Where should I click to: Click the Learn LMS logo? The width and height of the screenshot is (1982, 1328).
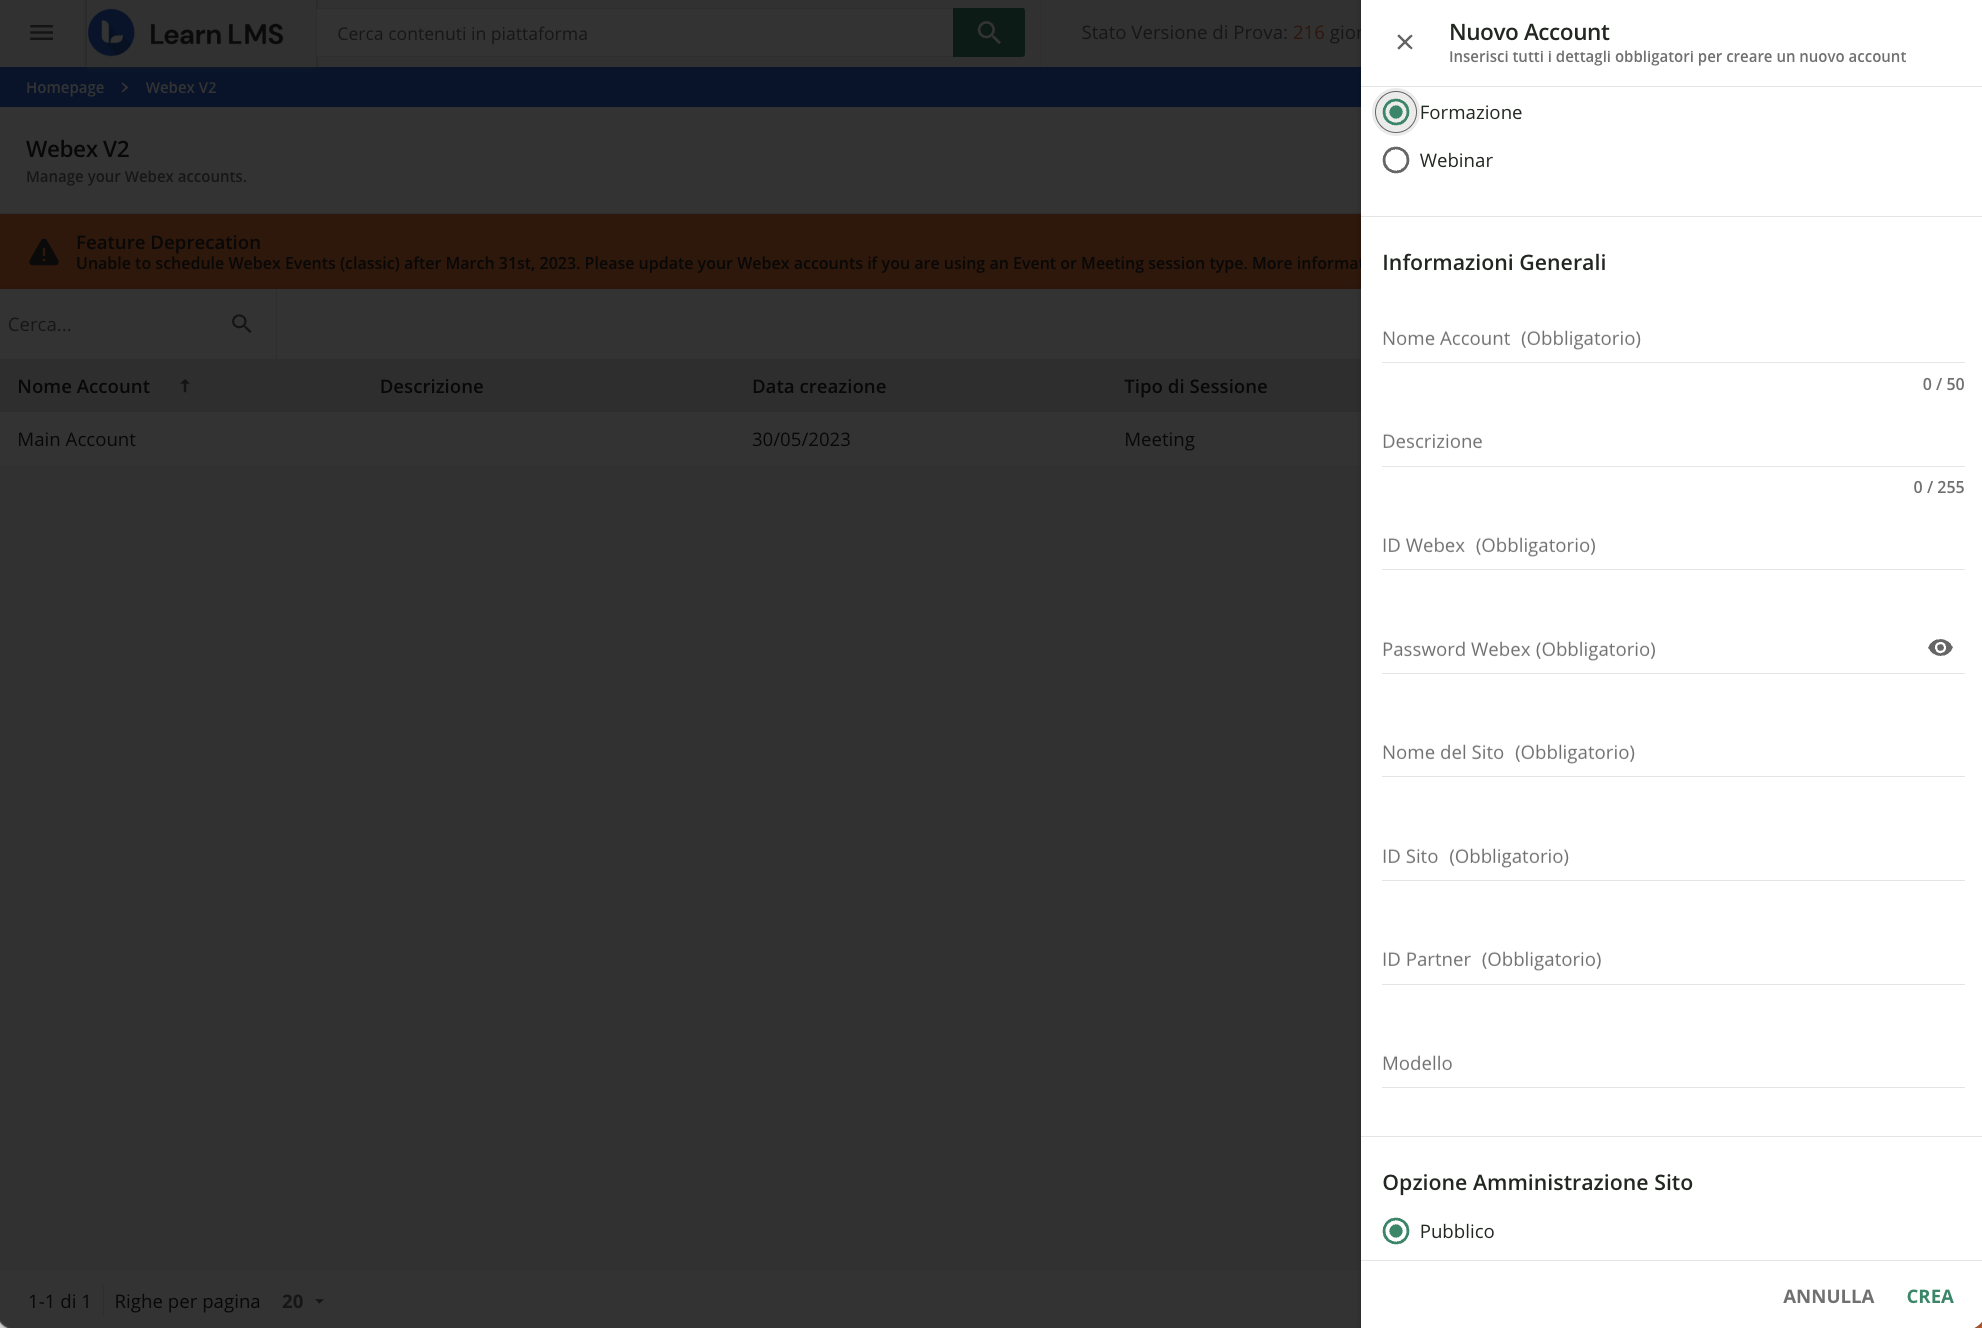tap(192, 32)
